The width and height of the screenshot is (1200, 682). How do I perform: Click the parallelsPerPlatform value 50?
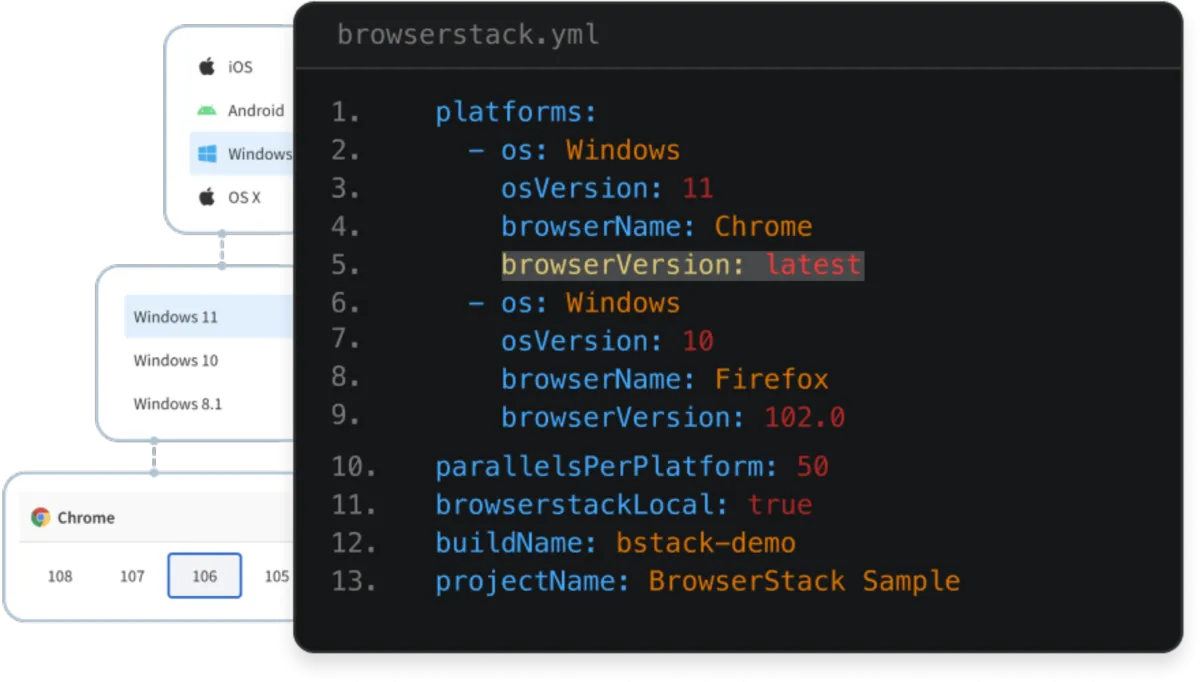pyautogui.click(x=812, y=466)
